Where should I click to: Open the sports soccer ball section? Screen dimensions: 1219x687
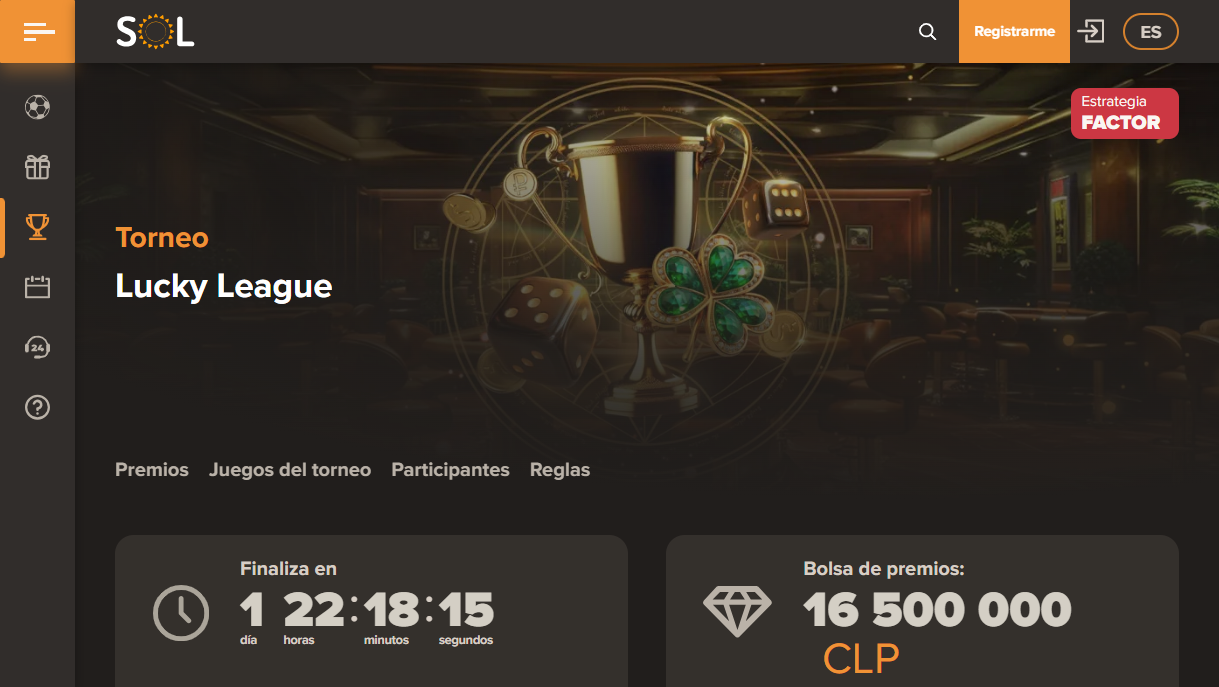[x=37, y=107]
